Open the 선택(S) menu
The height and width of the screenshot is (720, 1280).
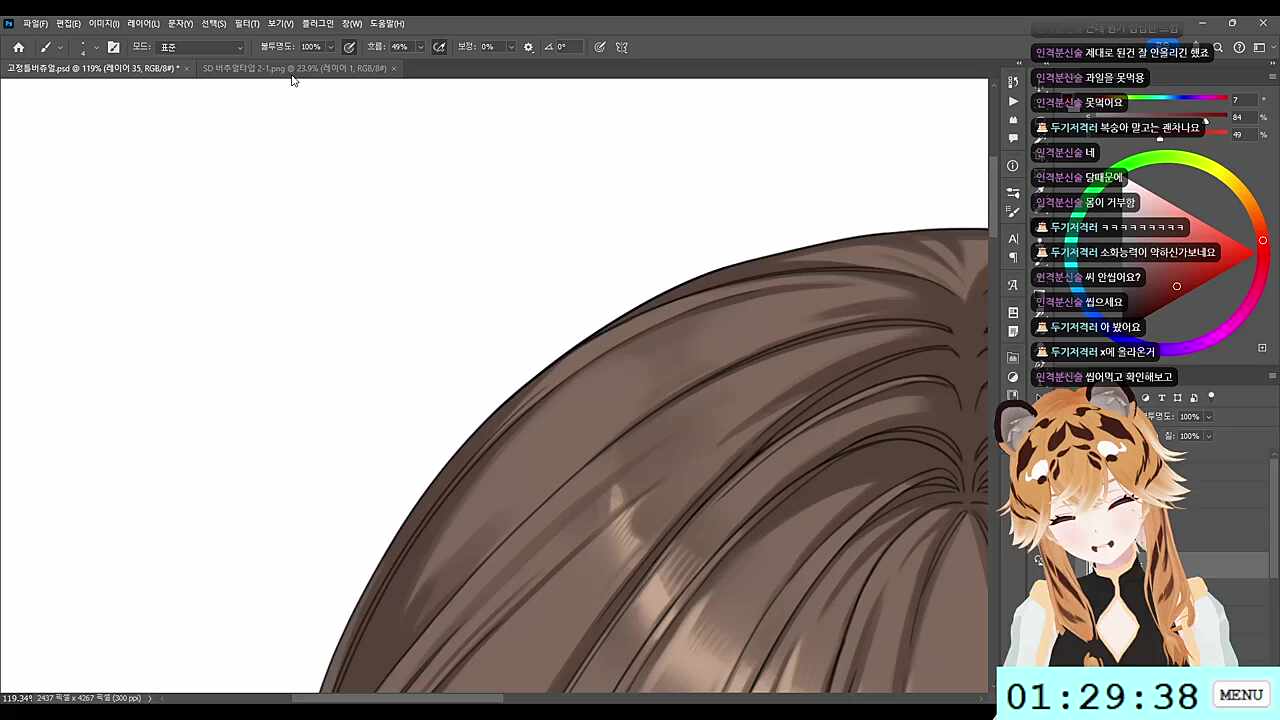click(214, 23)
